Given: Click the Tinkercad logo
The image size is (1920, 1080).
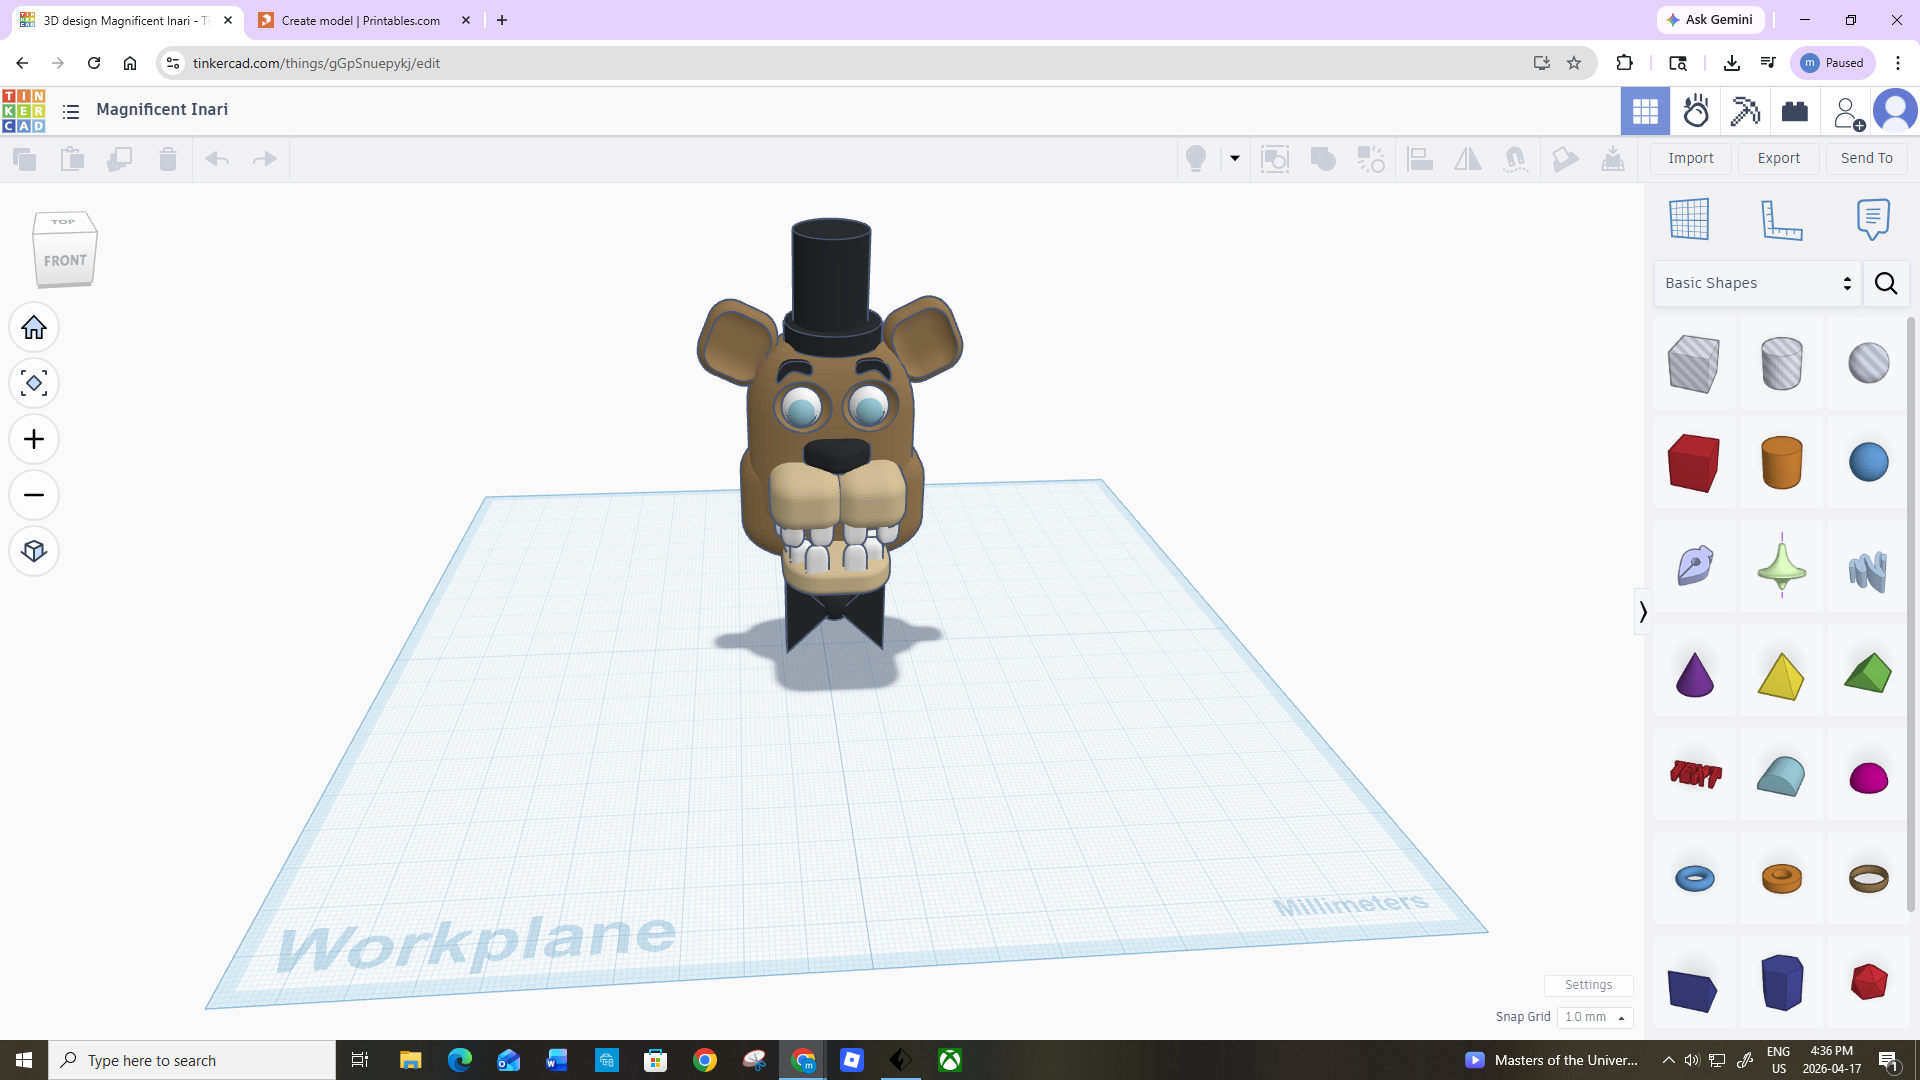Looking at the screenshot, I should tap(23, 111).
